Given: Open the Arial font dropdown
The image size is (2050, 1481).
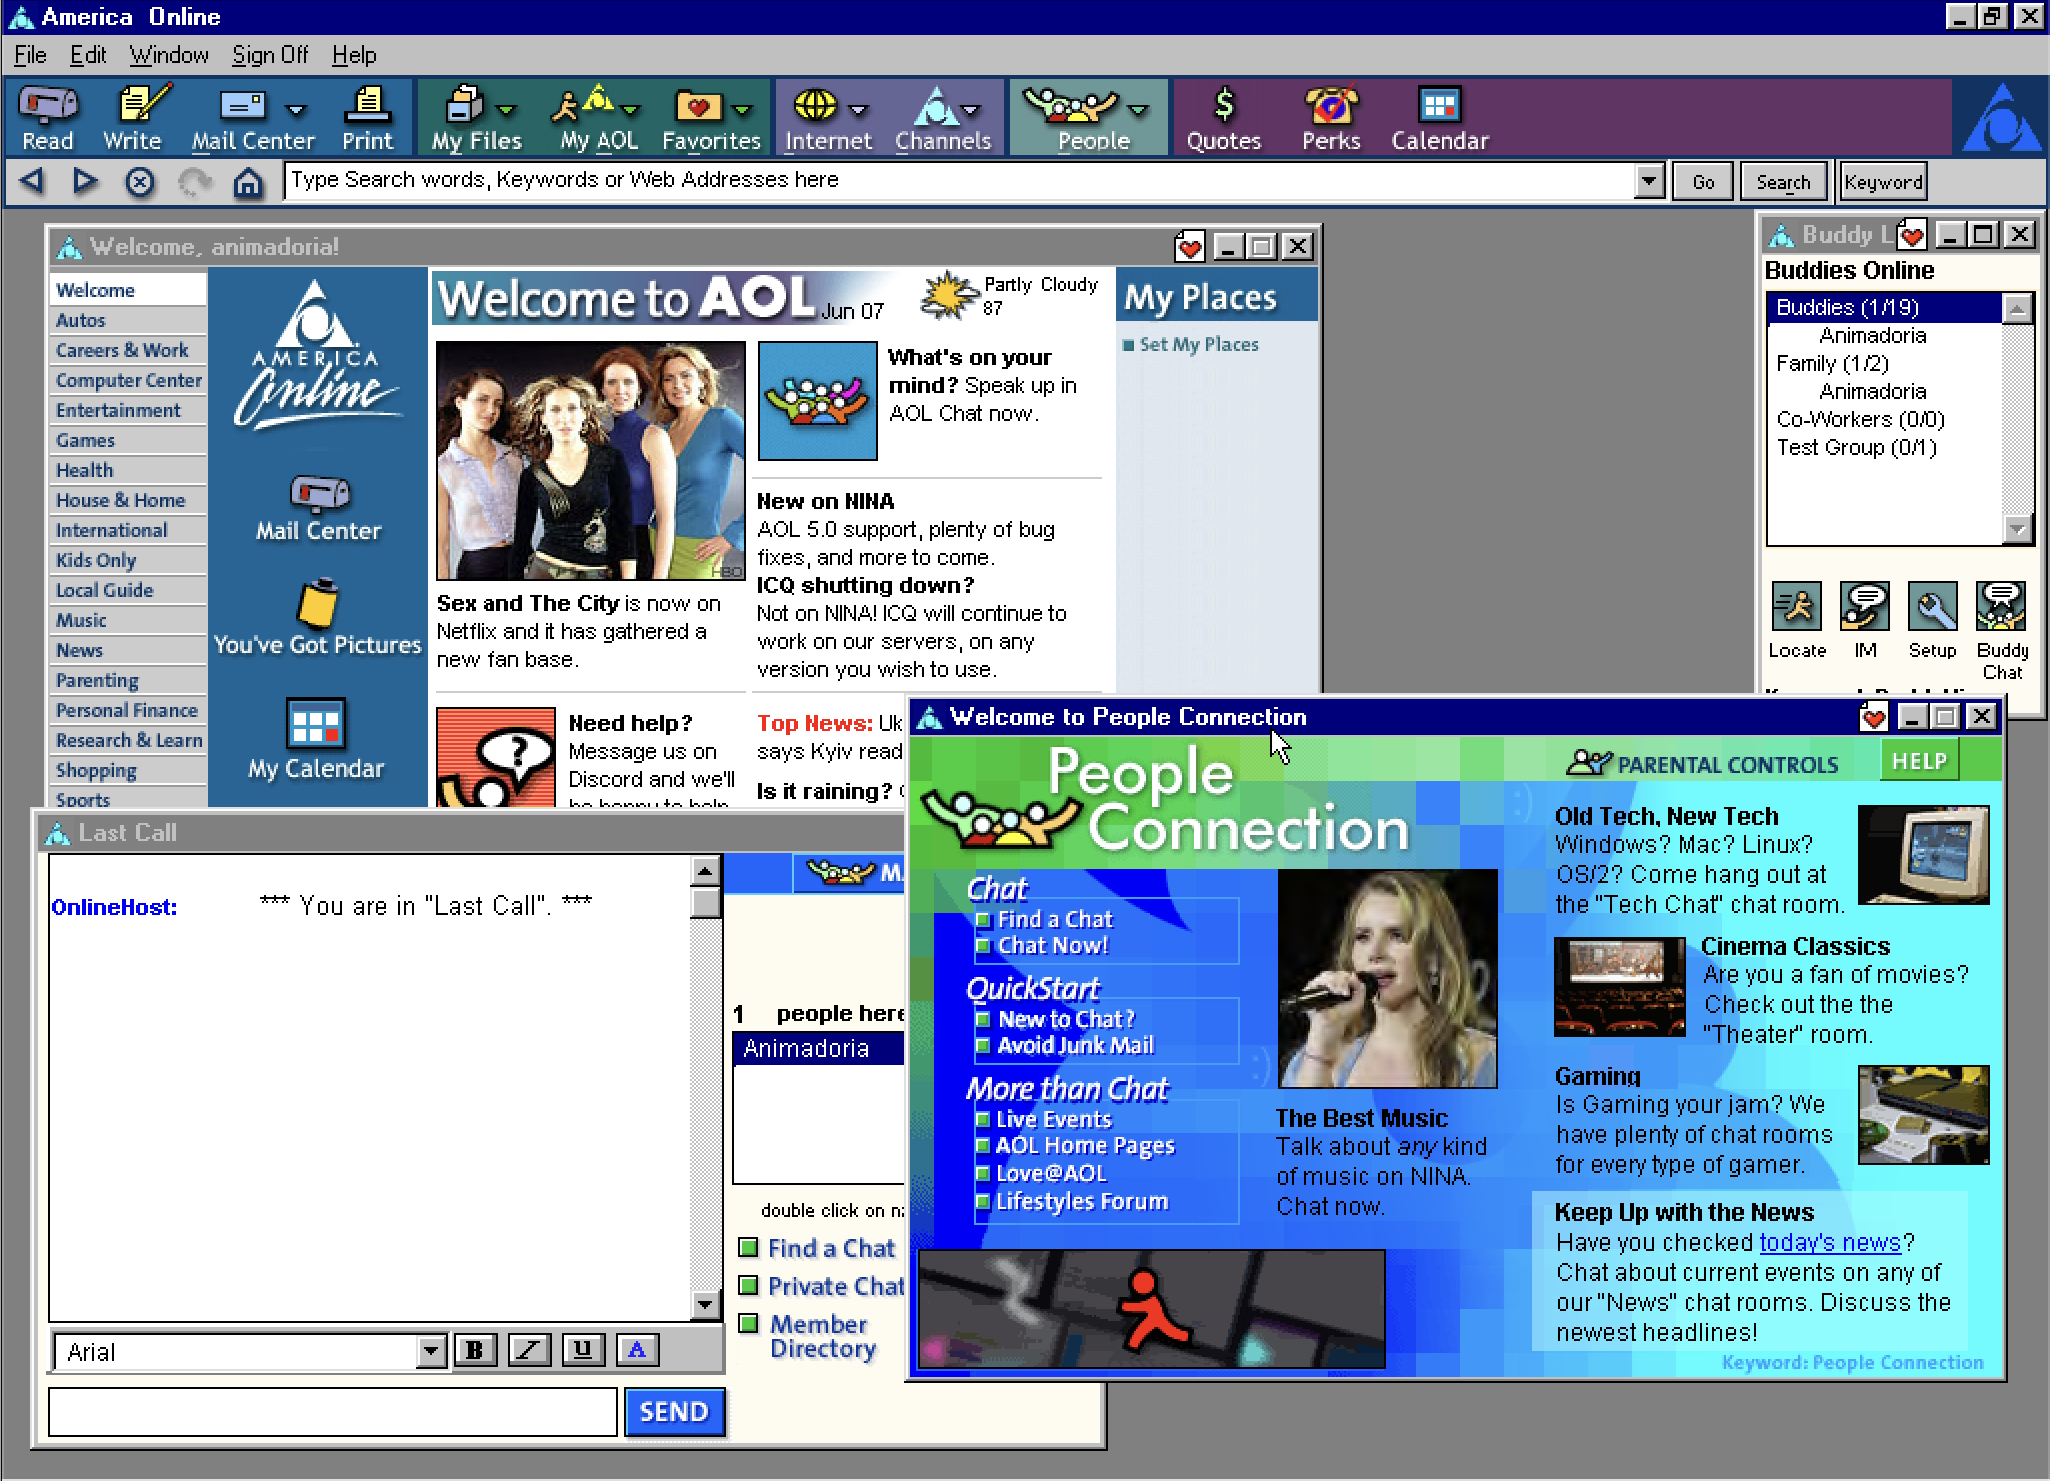Looking at the screenshot, I should coord(430,1352).
